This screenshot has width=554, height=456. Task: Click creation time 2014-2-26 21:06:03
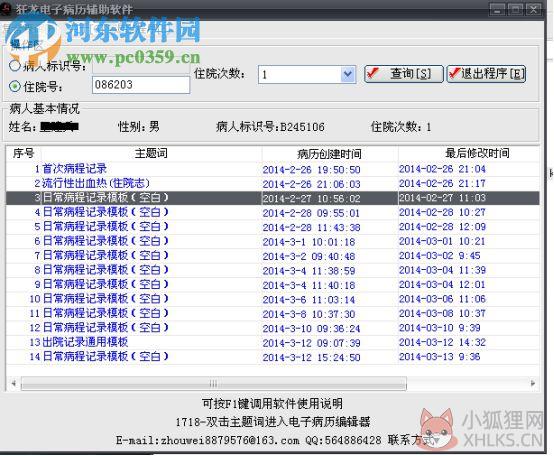pyautogui.click(x=311, y=184)
